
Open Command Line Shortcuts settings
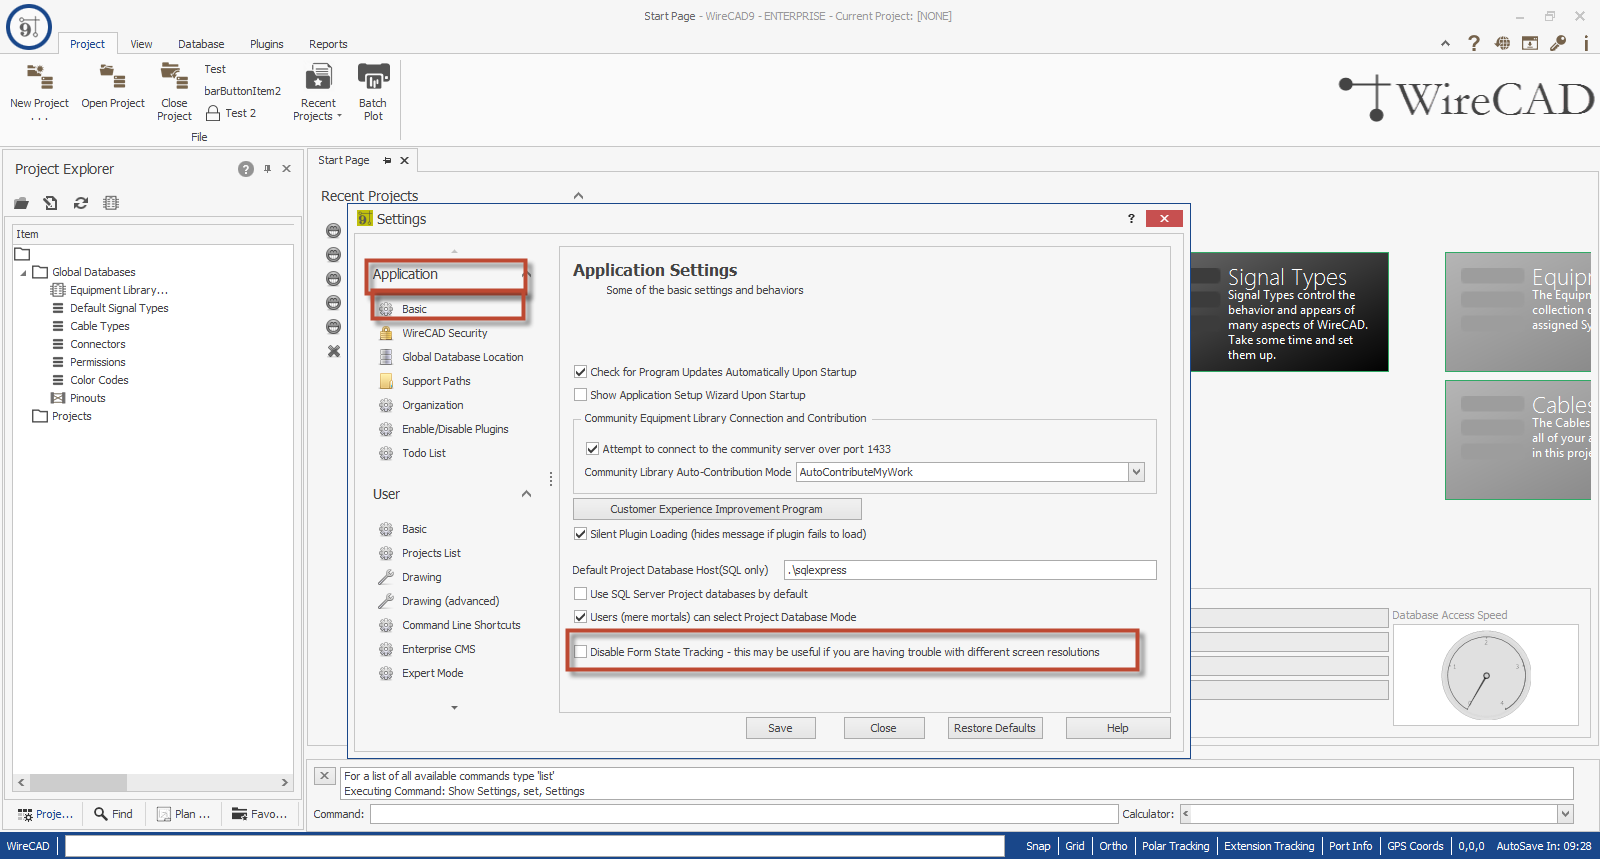(461, 625)
